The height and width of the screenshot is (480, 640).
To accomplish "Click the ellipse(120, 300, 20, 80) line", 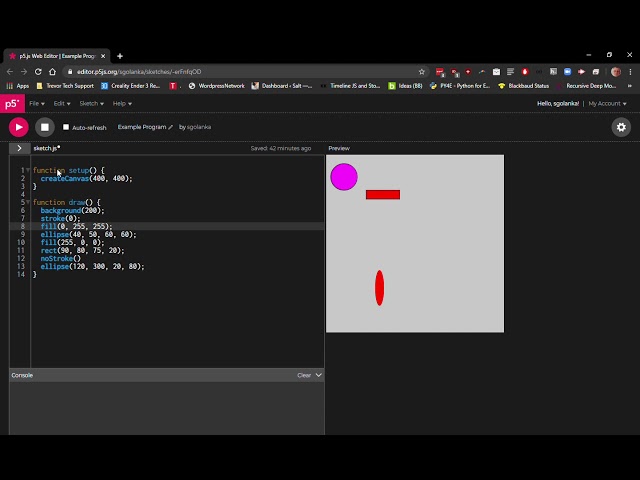I will [92, 266].
